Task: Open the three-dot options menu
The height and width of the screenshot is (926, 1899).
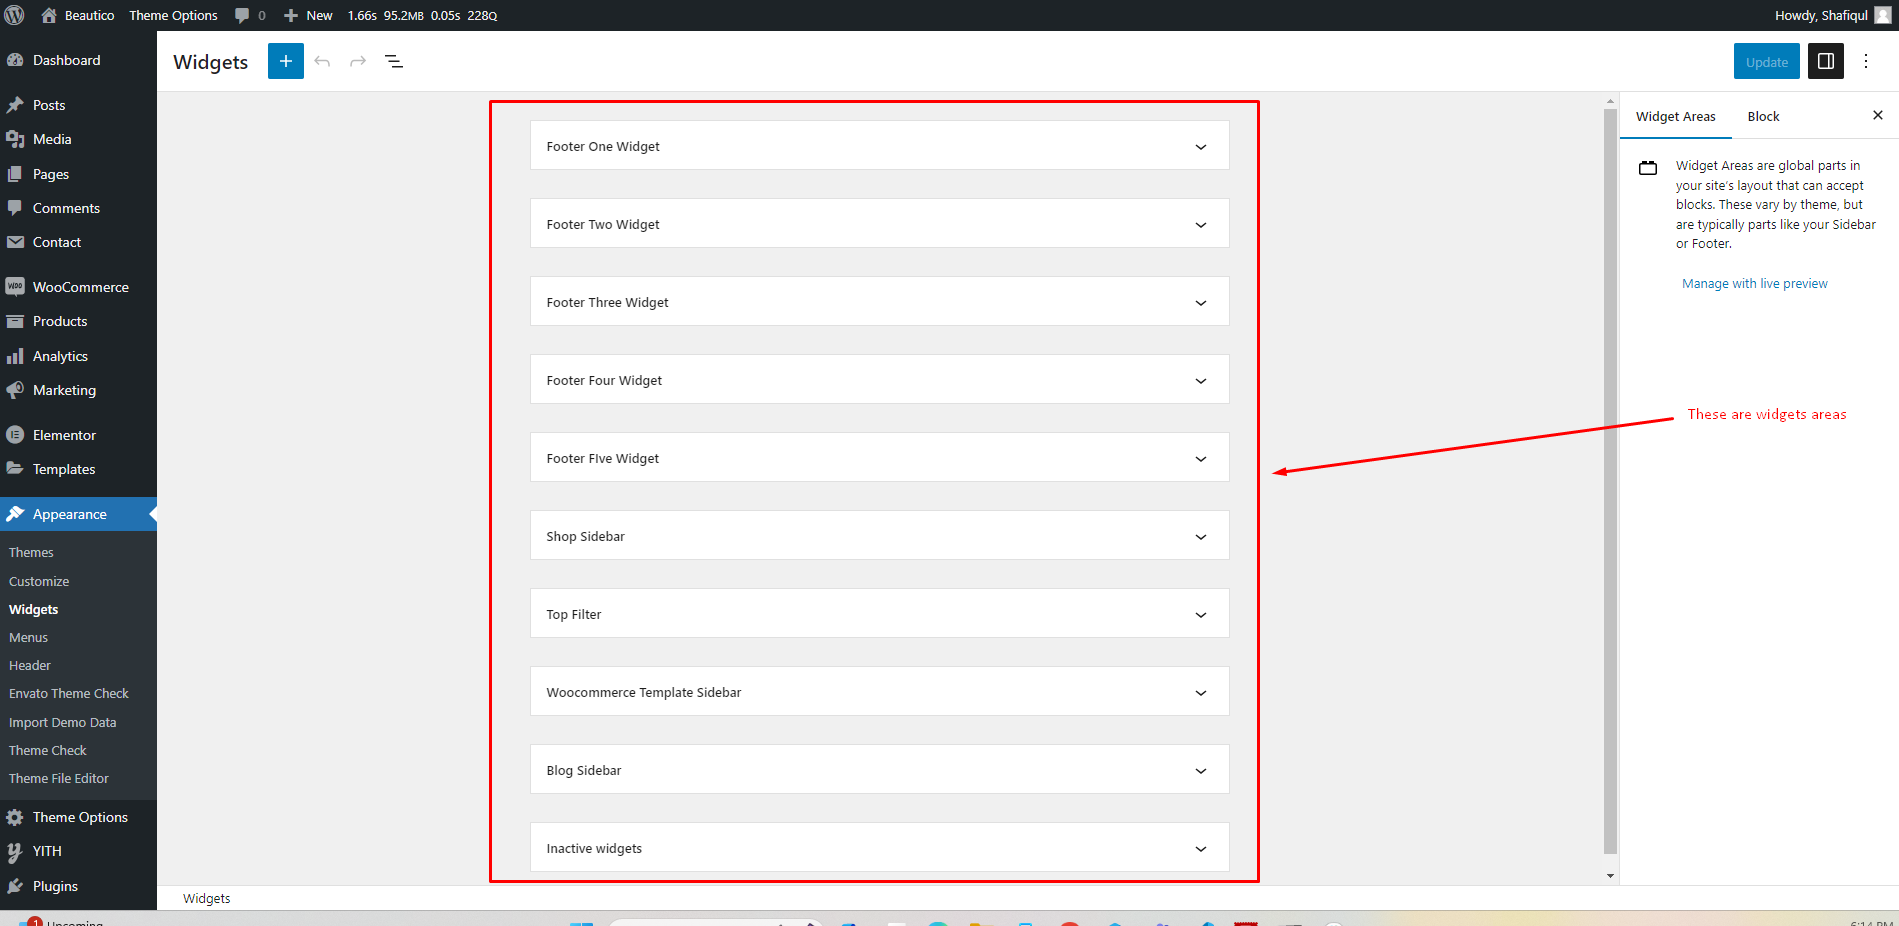Action: (1866, 61)
